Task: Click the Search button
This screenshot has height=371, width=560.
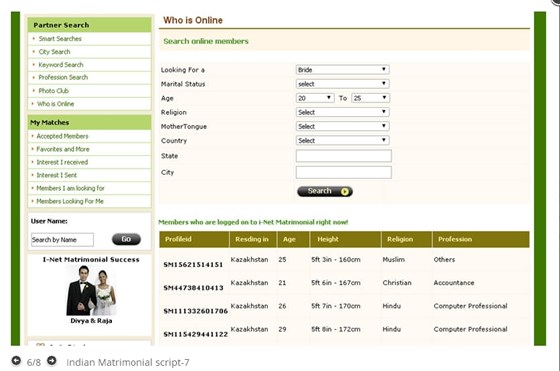Action: [x=325, y=191]
